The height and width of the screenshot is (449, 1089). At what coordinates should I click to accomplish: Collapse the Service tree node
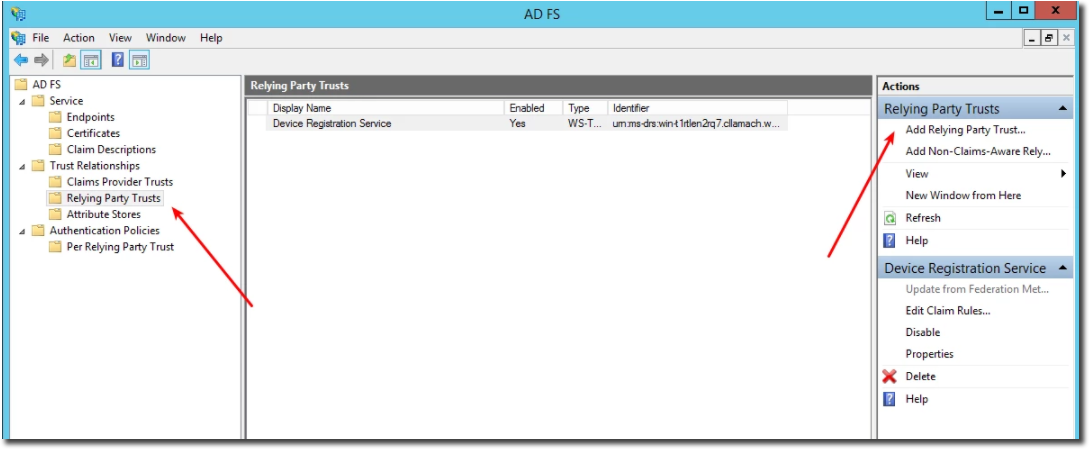(x=23, y=101)
